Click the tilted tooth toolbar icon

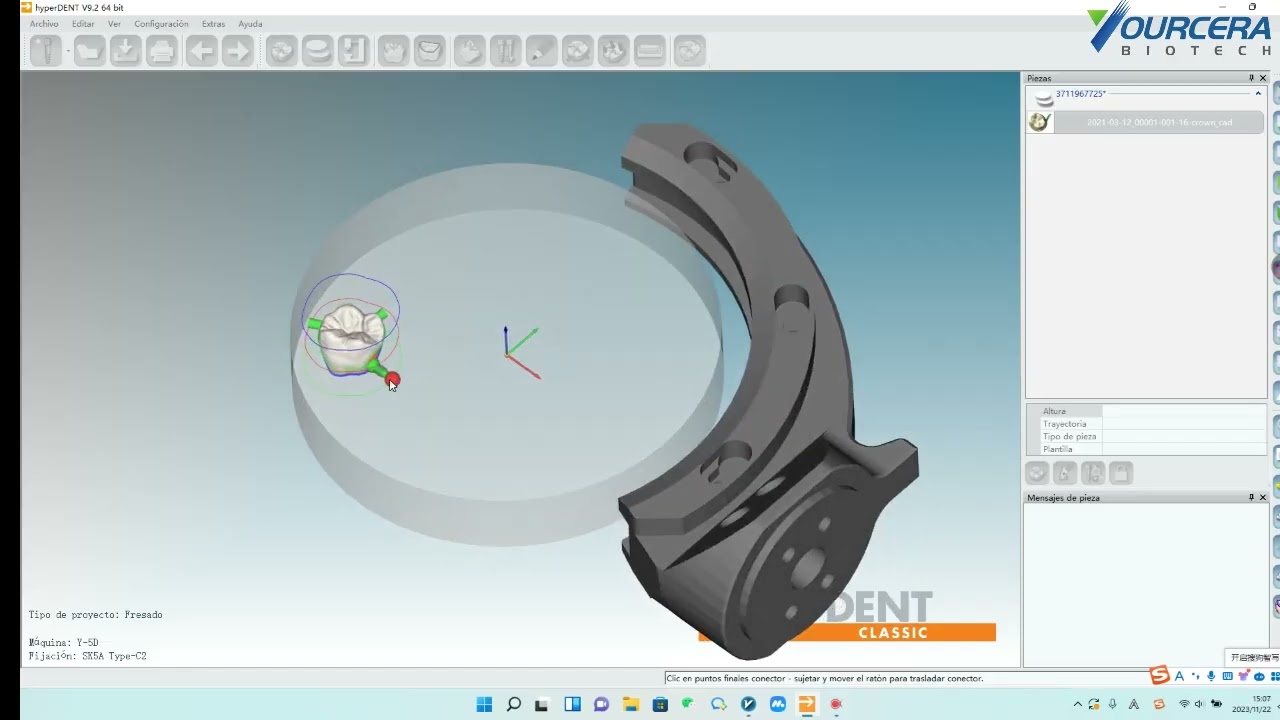tap(470, 50)
